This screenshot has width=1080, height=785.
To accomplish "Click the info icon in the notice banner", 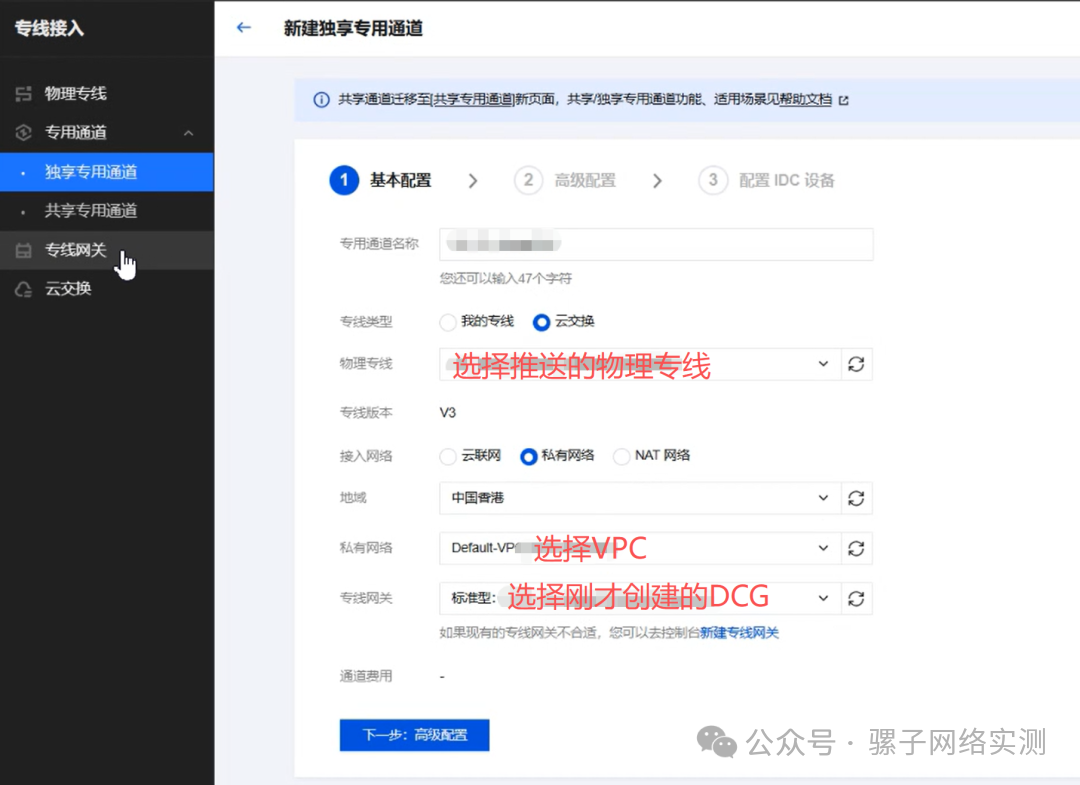I will click(320, 99).
